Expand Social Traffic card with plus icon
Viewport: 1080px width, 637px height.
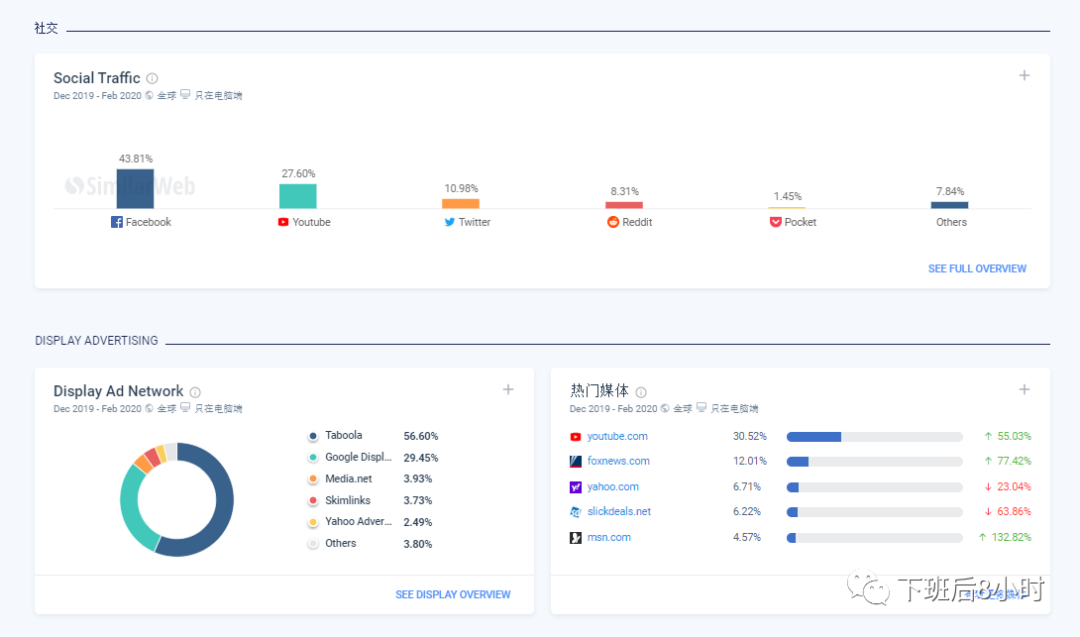[1024, 76]
